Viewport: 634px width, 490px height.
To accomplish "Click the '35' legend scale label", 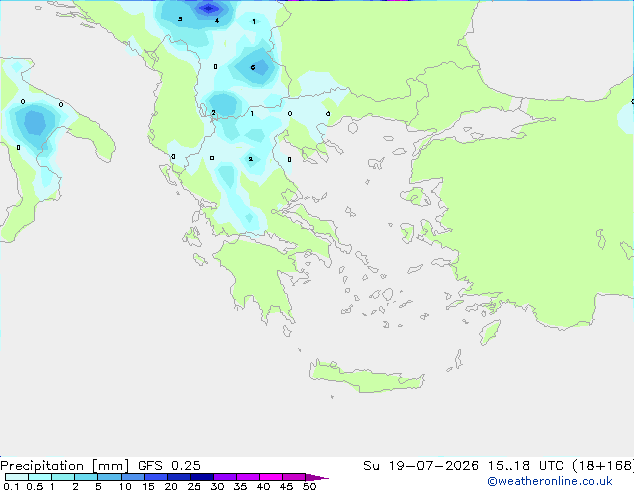I will (240, 486).
